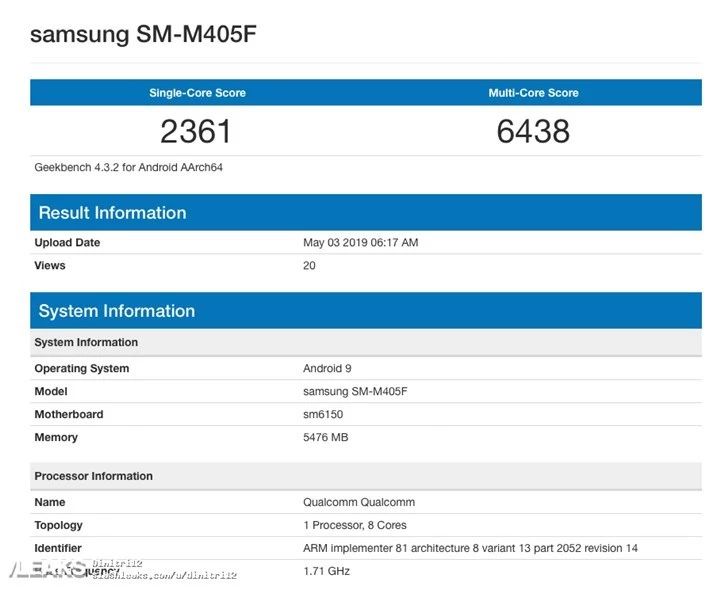Click the ARM implementer Identifier value
The image size is (728, 593).
(470, 548)
